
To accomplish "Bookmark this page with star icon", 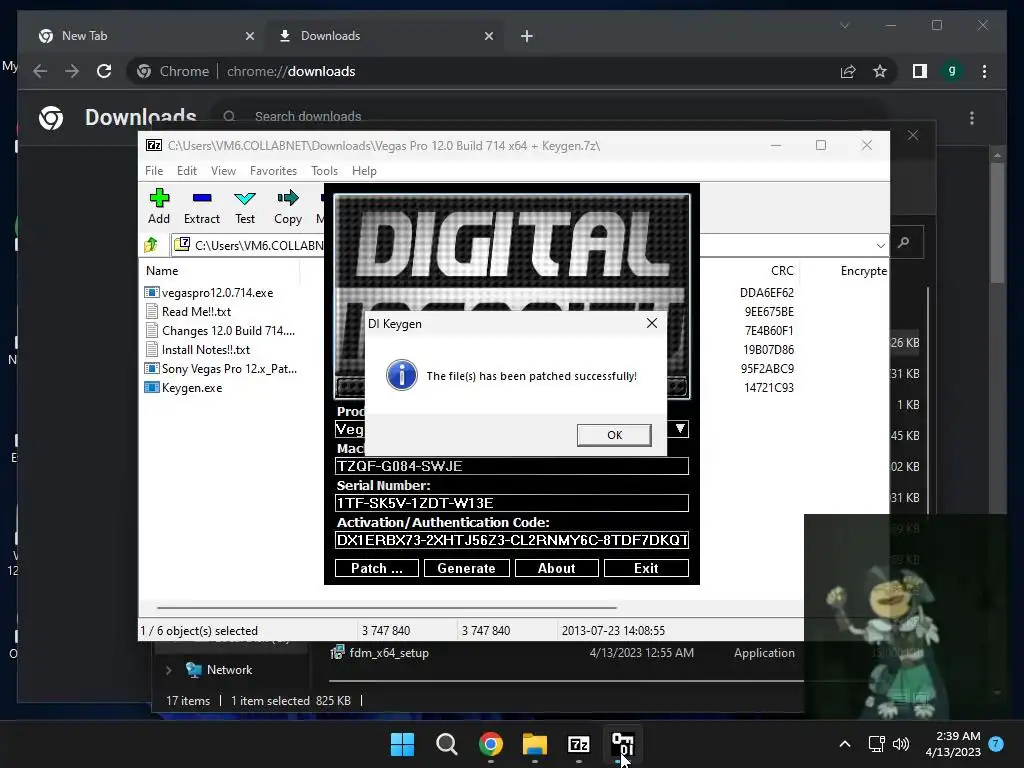I will pyautogui.click(x=880, y=71).
